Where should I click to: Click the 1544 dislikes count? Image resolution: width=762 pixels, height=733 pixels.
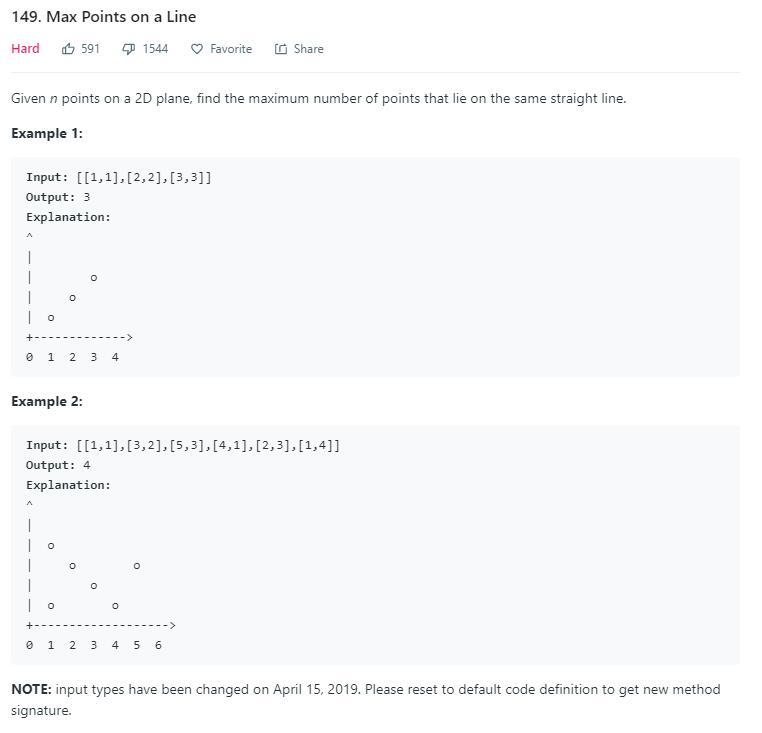point(155,49)
